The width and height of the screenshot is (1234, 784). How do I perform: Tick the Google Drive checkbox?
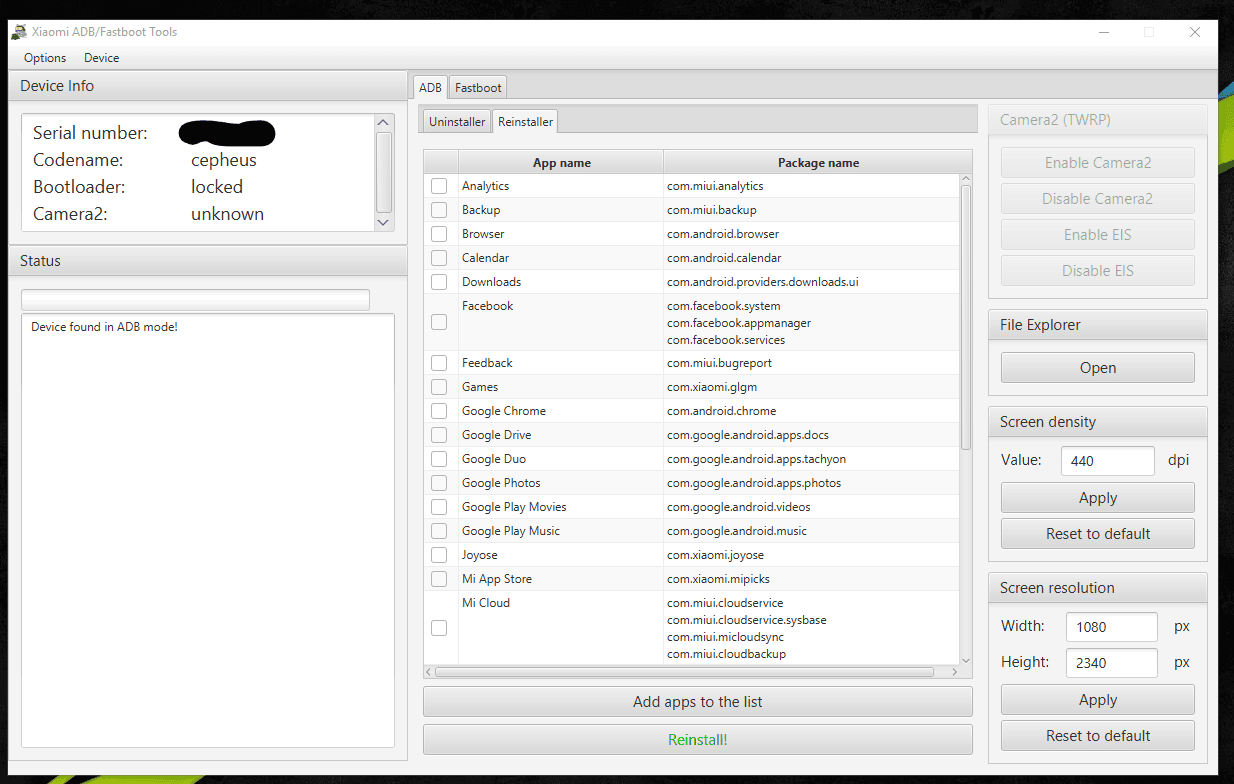(x=439, y=435)
